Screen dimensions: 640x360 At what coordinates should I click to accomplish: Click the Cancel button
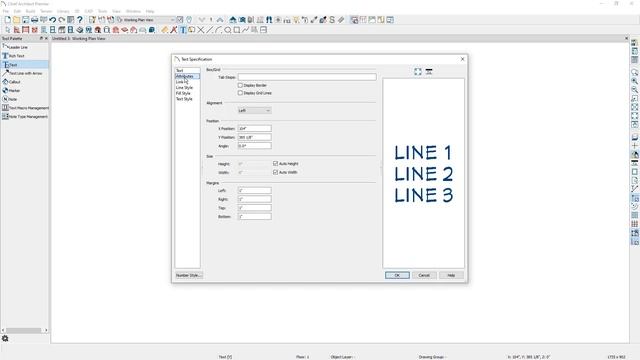coord(424,276)
